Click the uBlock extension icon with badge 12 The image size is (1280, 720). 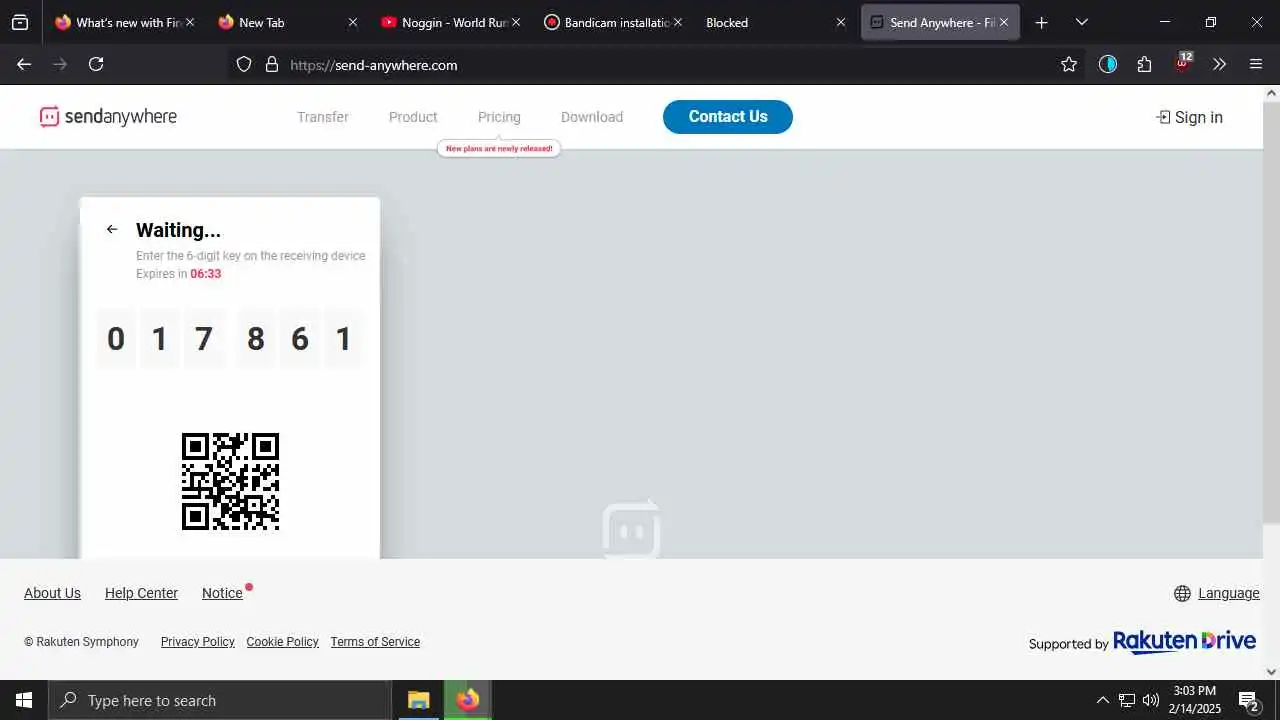[x=1183, y=63]
